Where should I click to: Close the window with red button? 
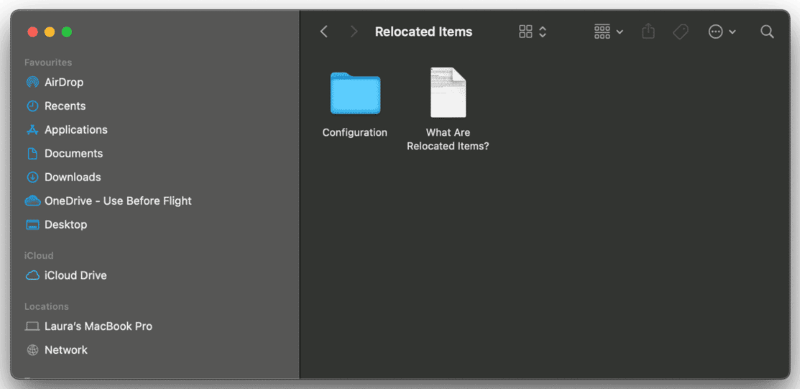coord(33,32)
